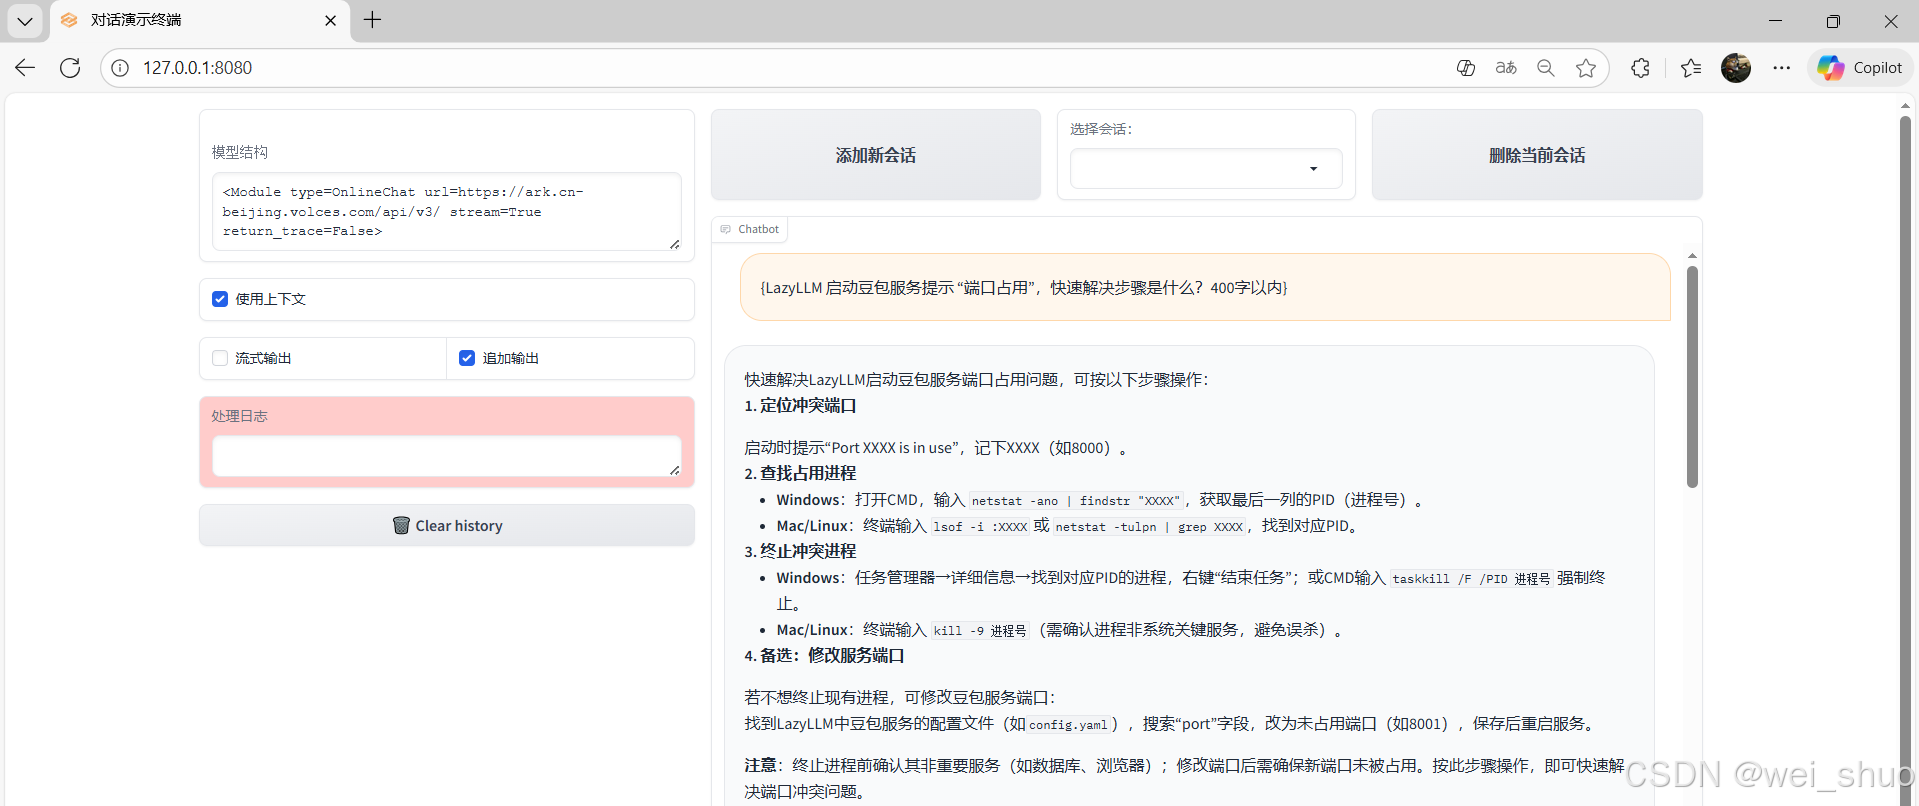Image resolution: width=1919 pixels, height=806 pixels.
Task: Click the chatbot panel scrollbar thumb
Action: tap(1692, 377)
